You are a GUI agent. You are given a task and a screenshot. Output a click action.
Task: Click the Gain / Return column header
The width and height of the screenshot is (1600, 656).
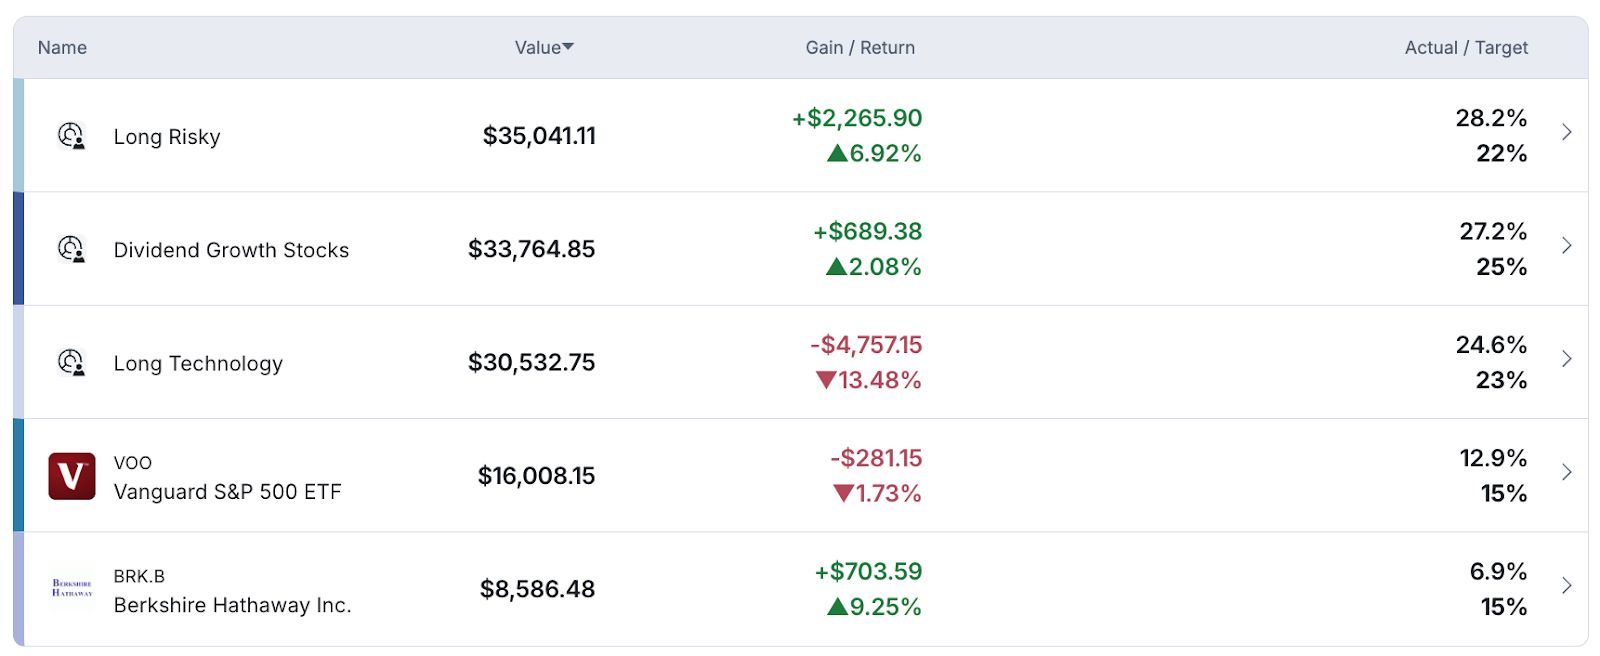click(860, 47)
